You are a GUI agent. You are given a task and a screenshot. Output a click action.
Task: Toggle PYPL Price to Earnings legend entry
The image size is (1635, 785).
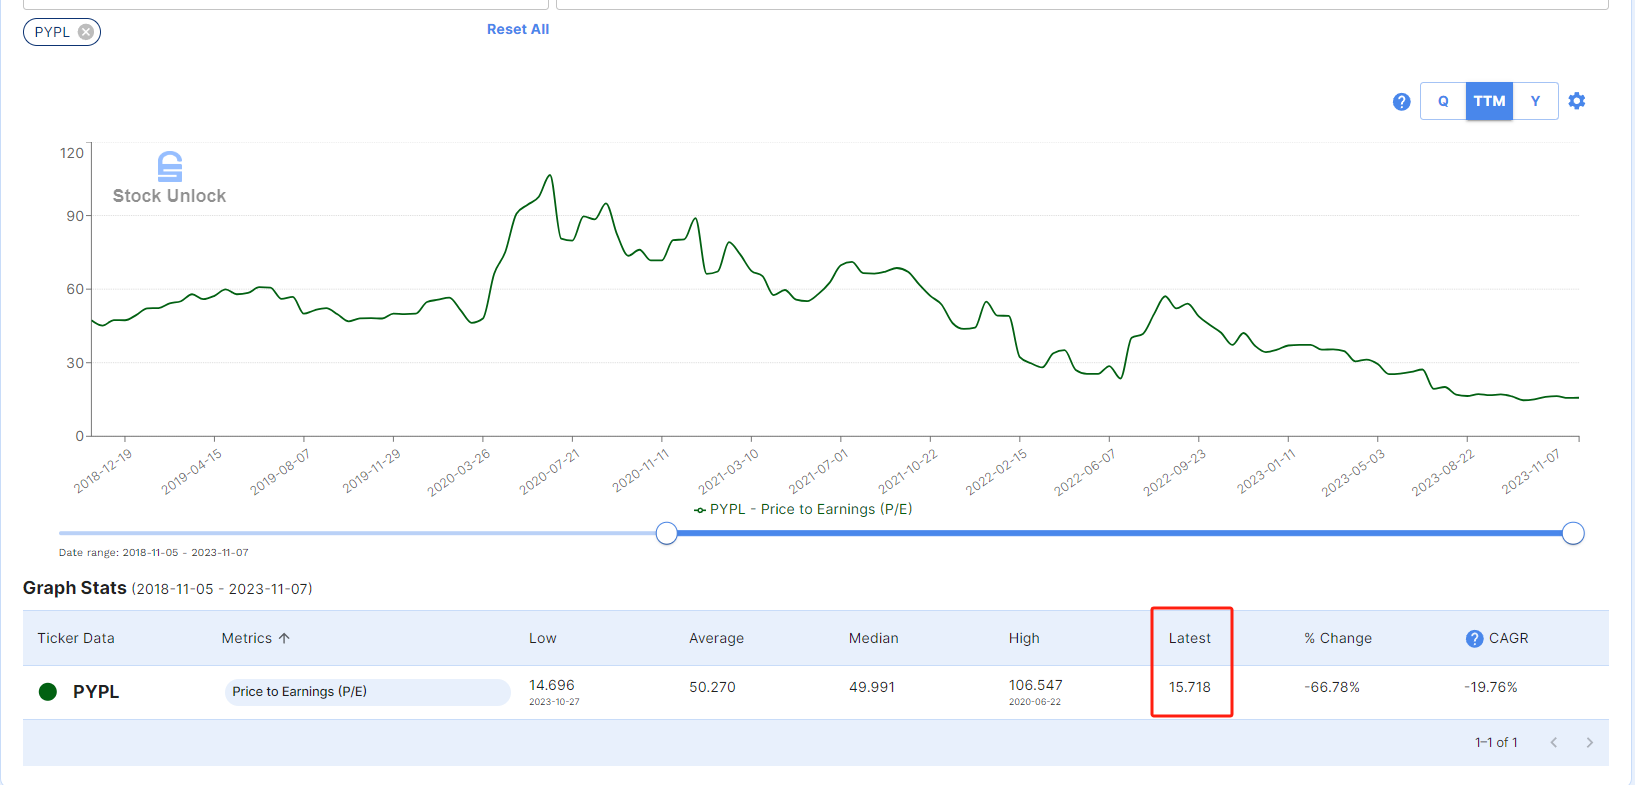point(803,509)
